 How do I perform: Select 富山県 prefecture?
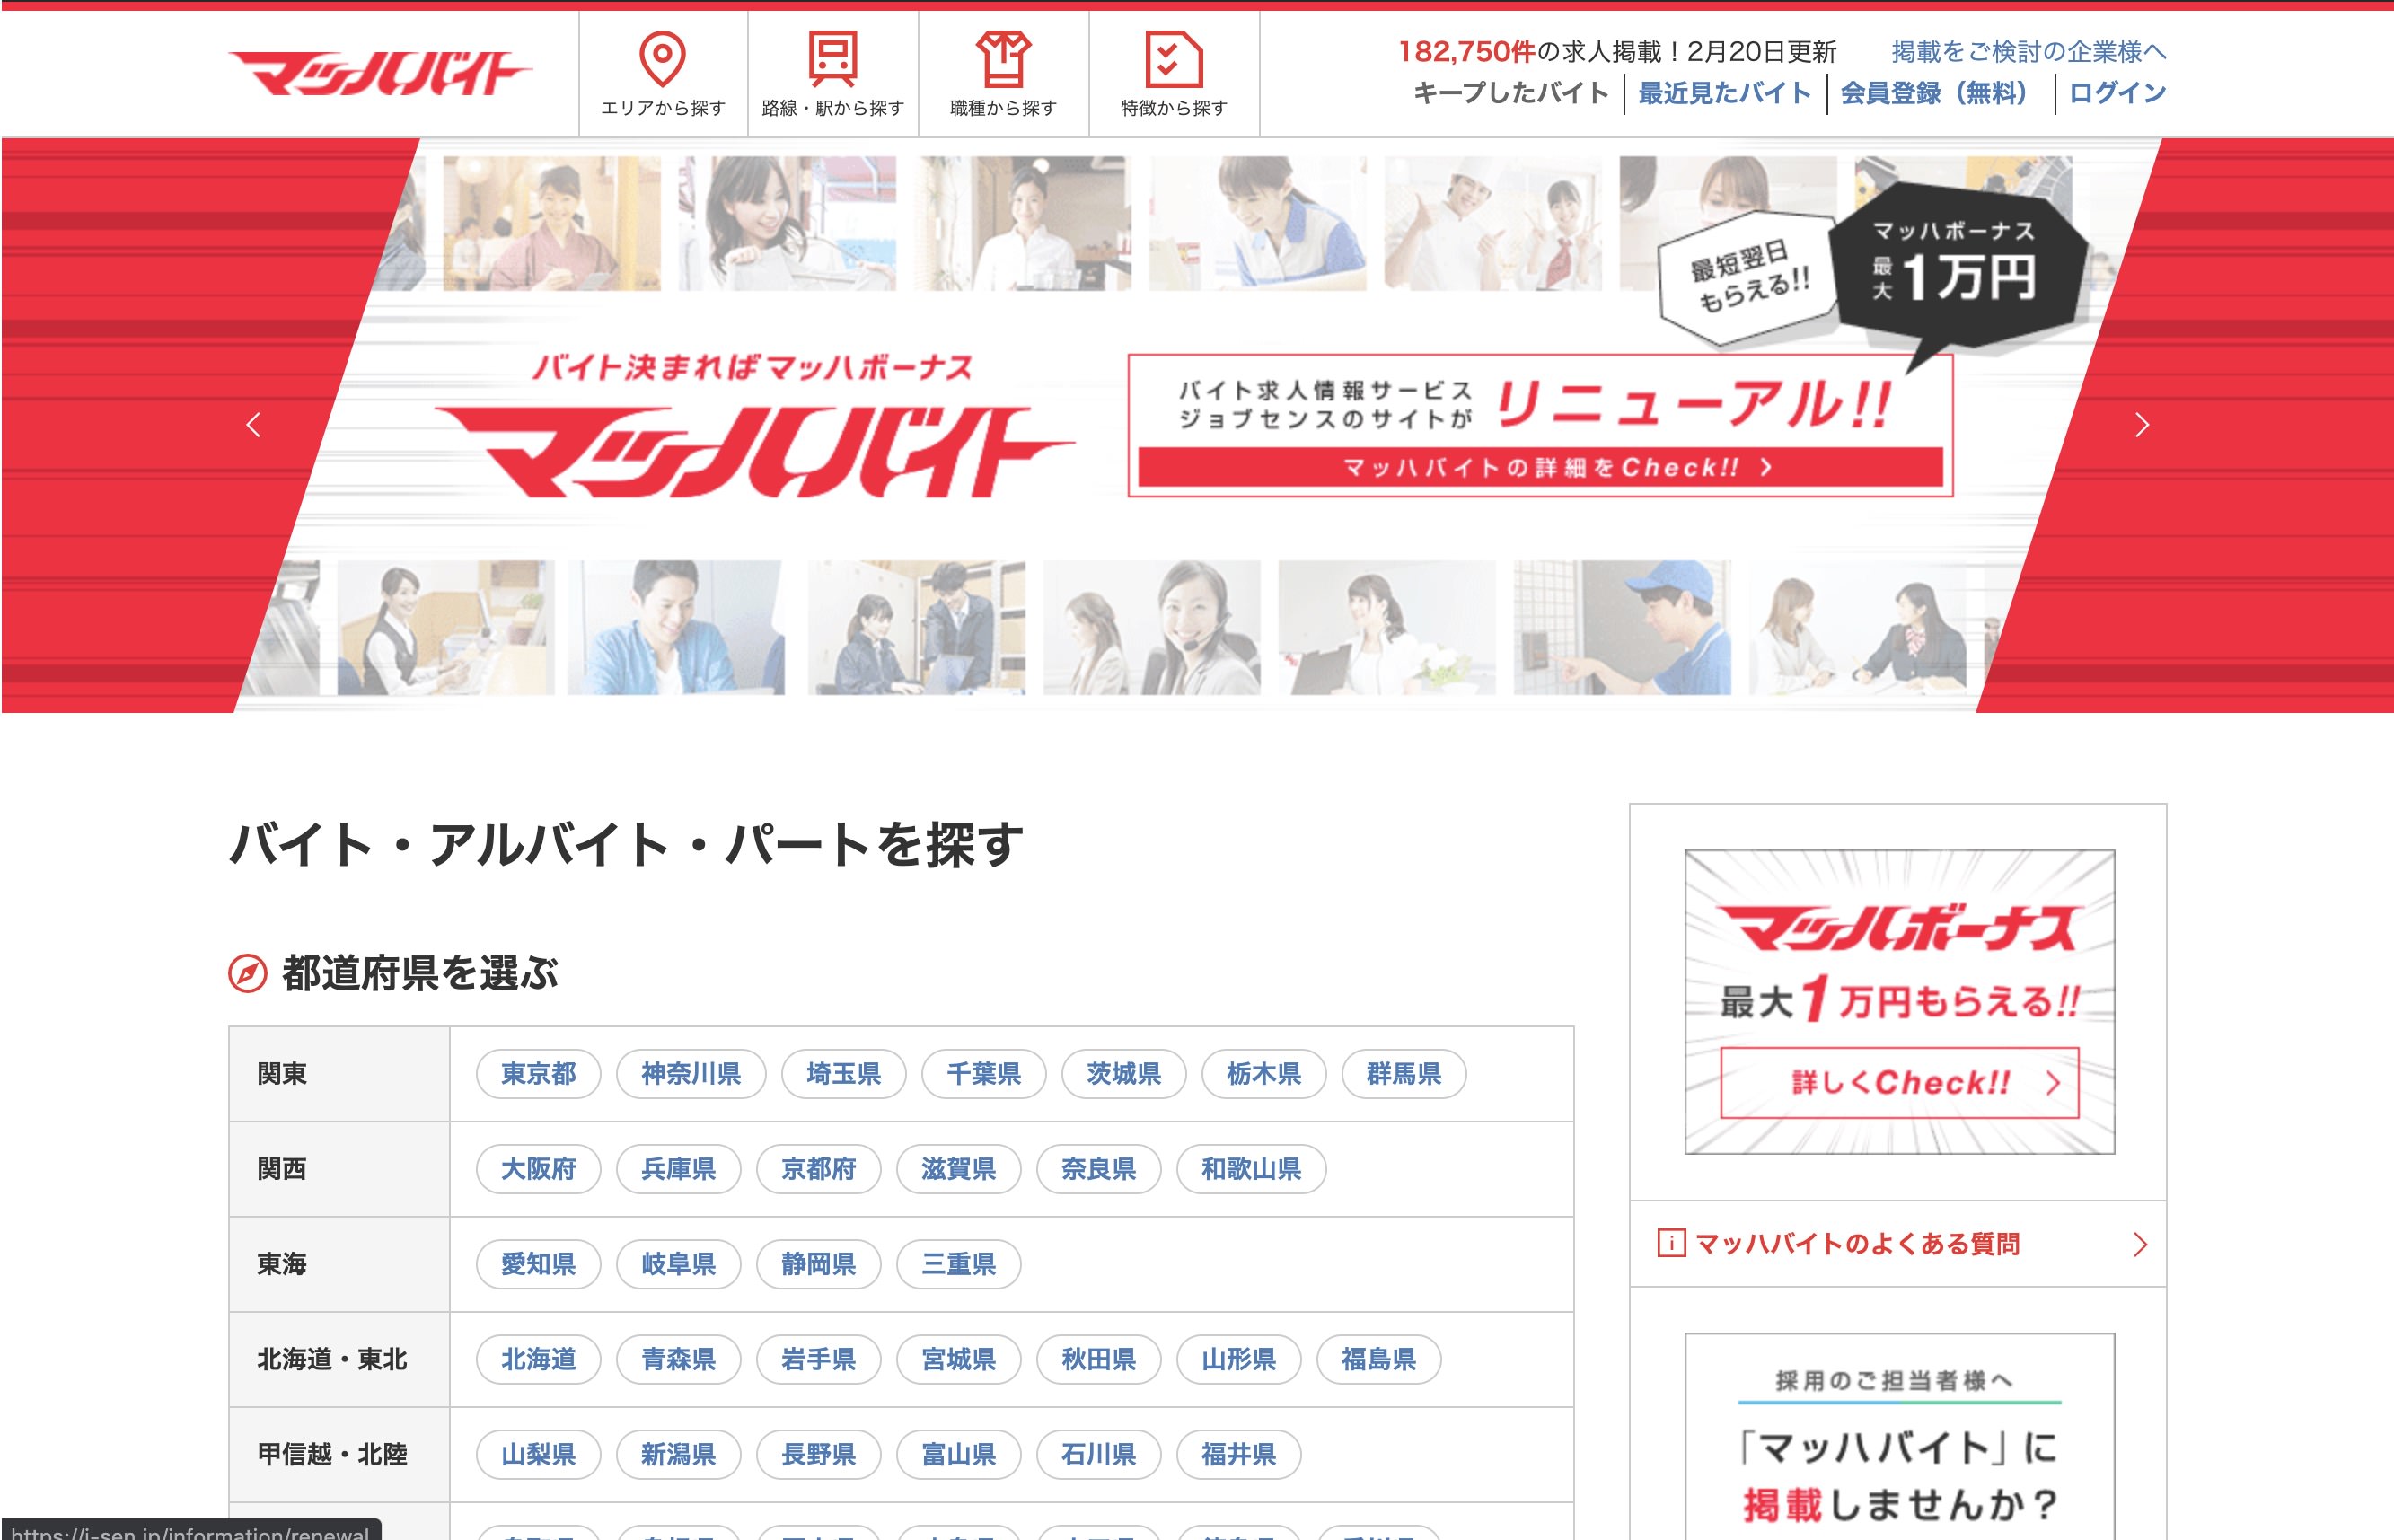958,1454
